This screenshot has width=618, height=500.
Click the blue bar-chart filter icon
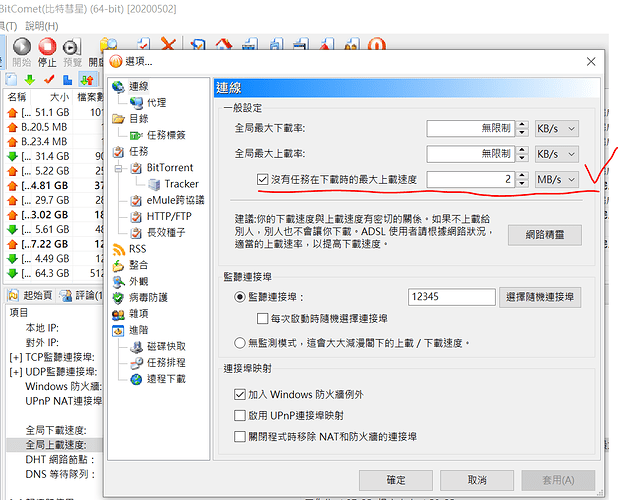[68, 80]
